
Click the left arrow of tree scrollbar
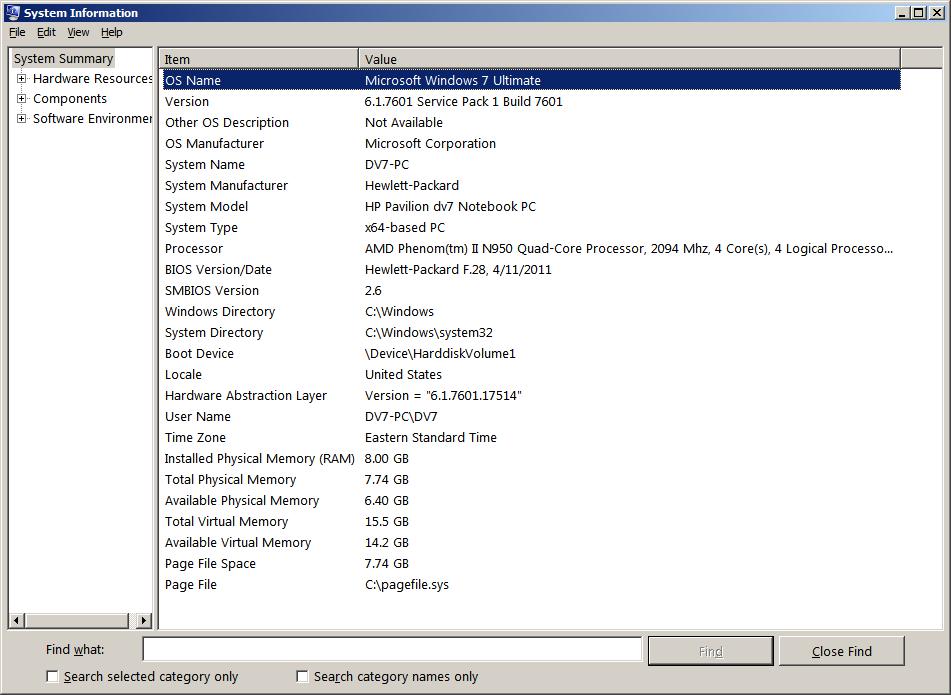coord(16,620)
